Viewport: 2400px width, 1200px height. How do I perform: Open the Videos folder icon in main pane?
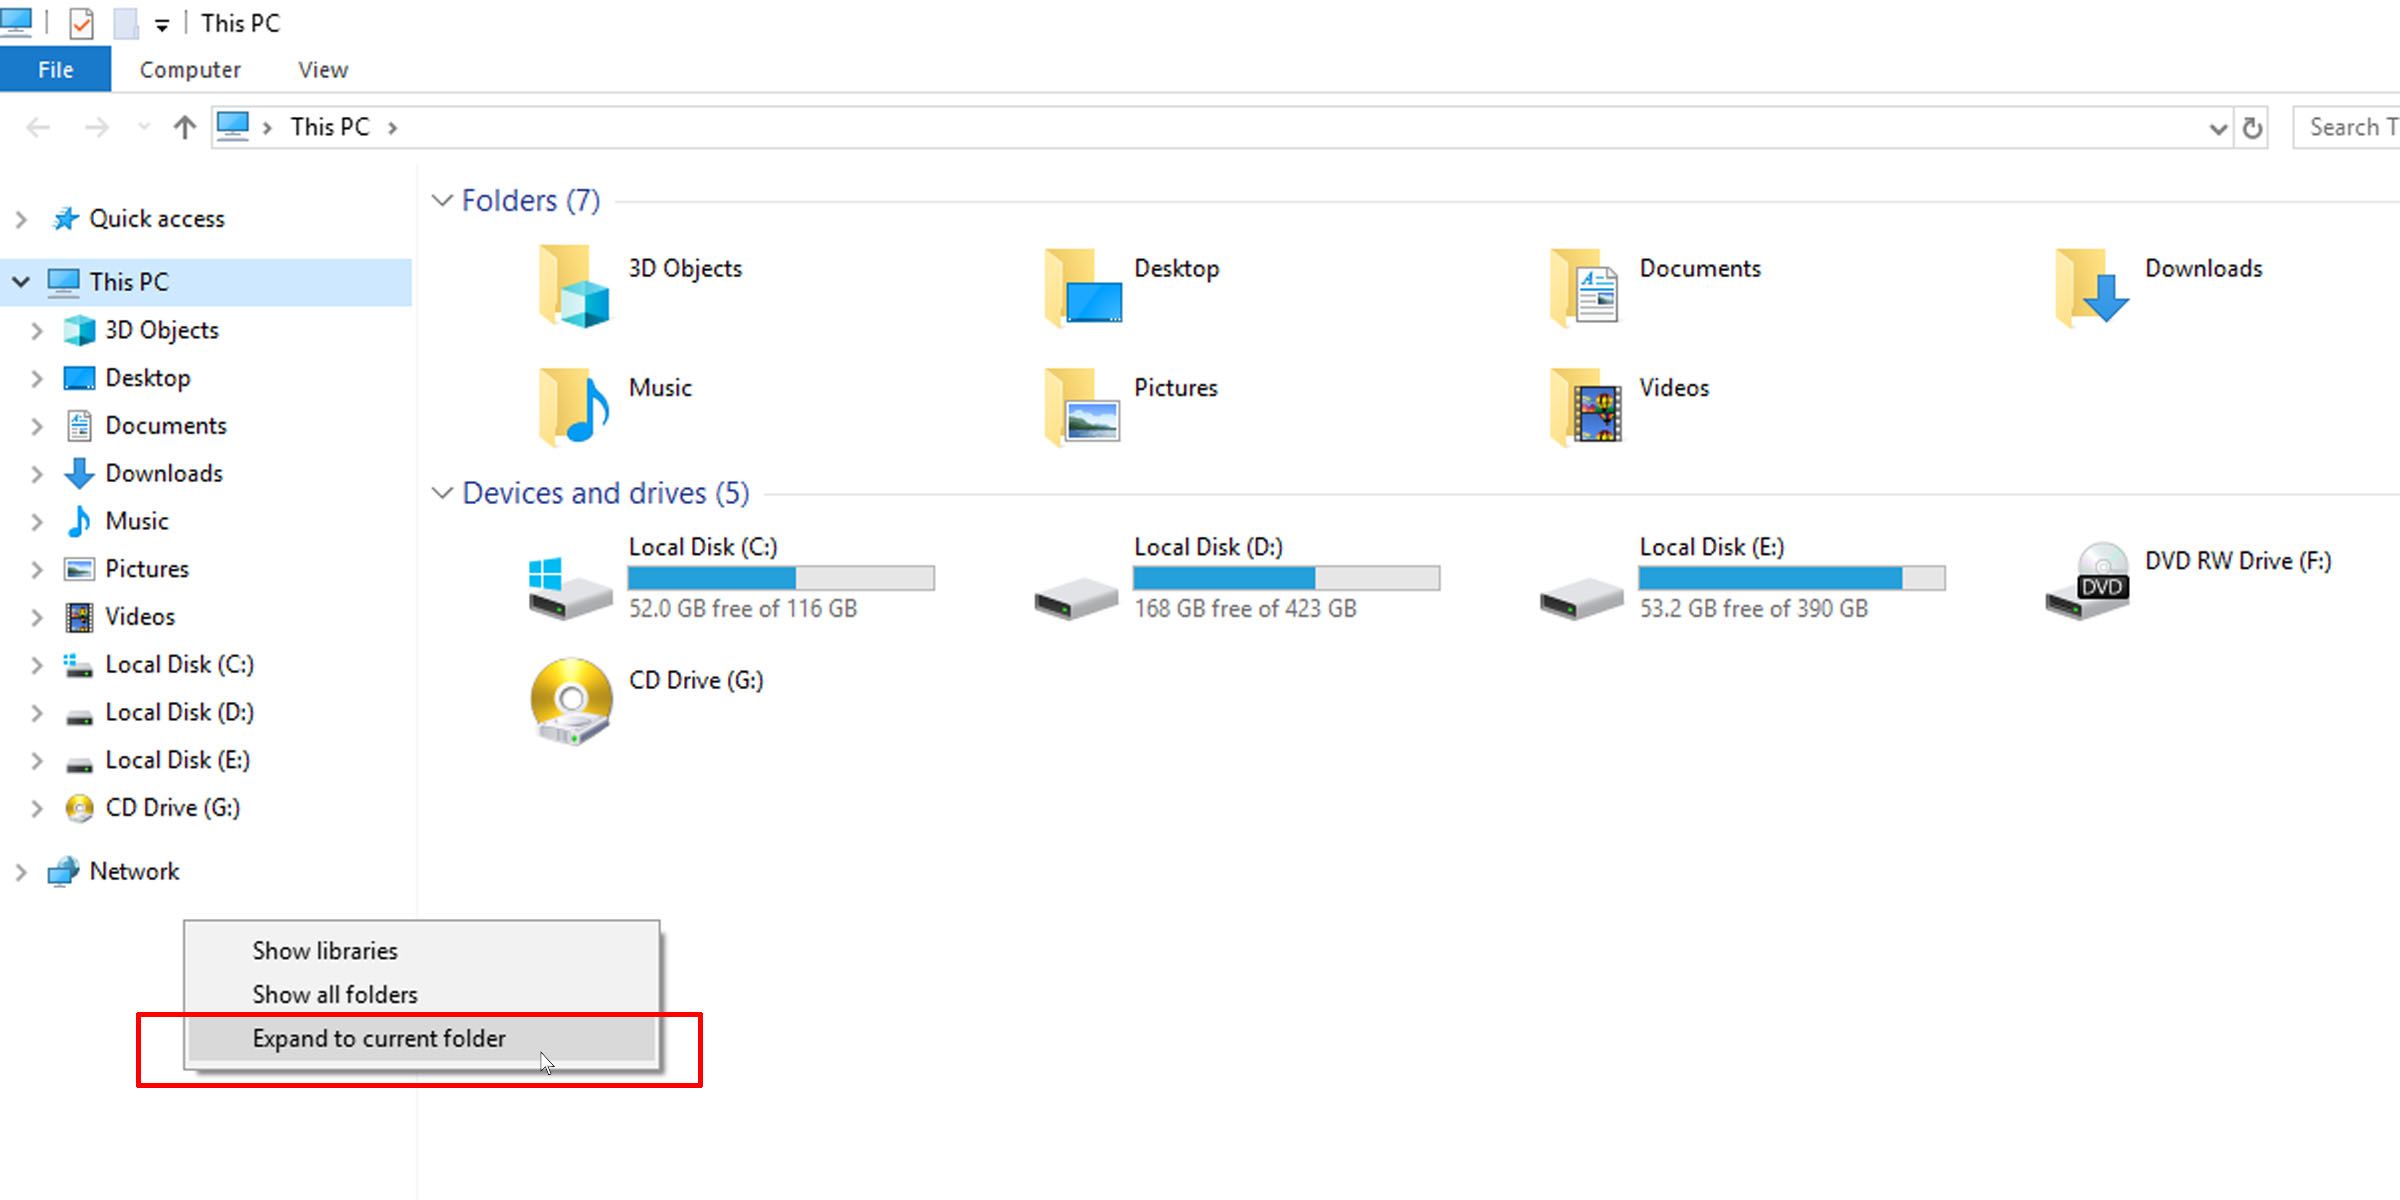(x=1586, y=406)
